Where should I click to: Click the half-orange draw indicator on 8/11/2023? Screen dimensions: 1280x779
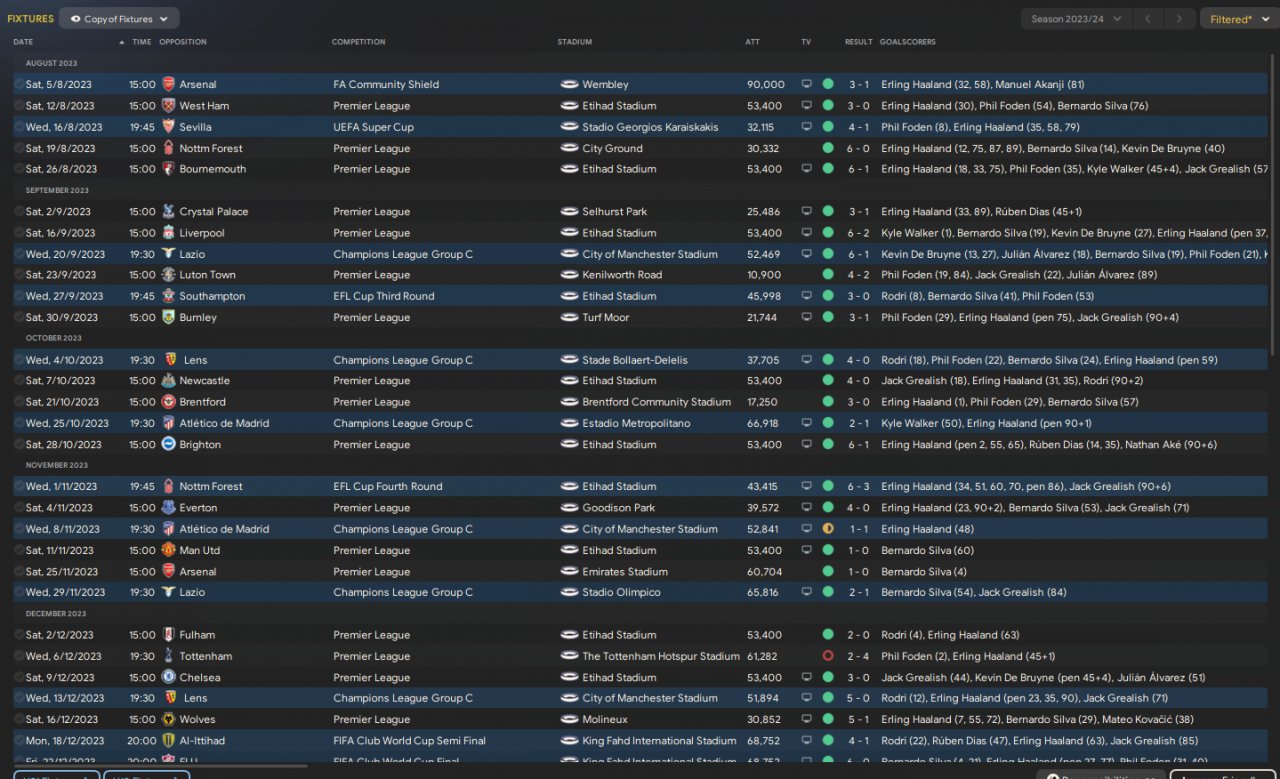[x=828, y=529]
